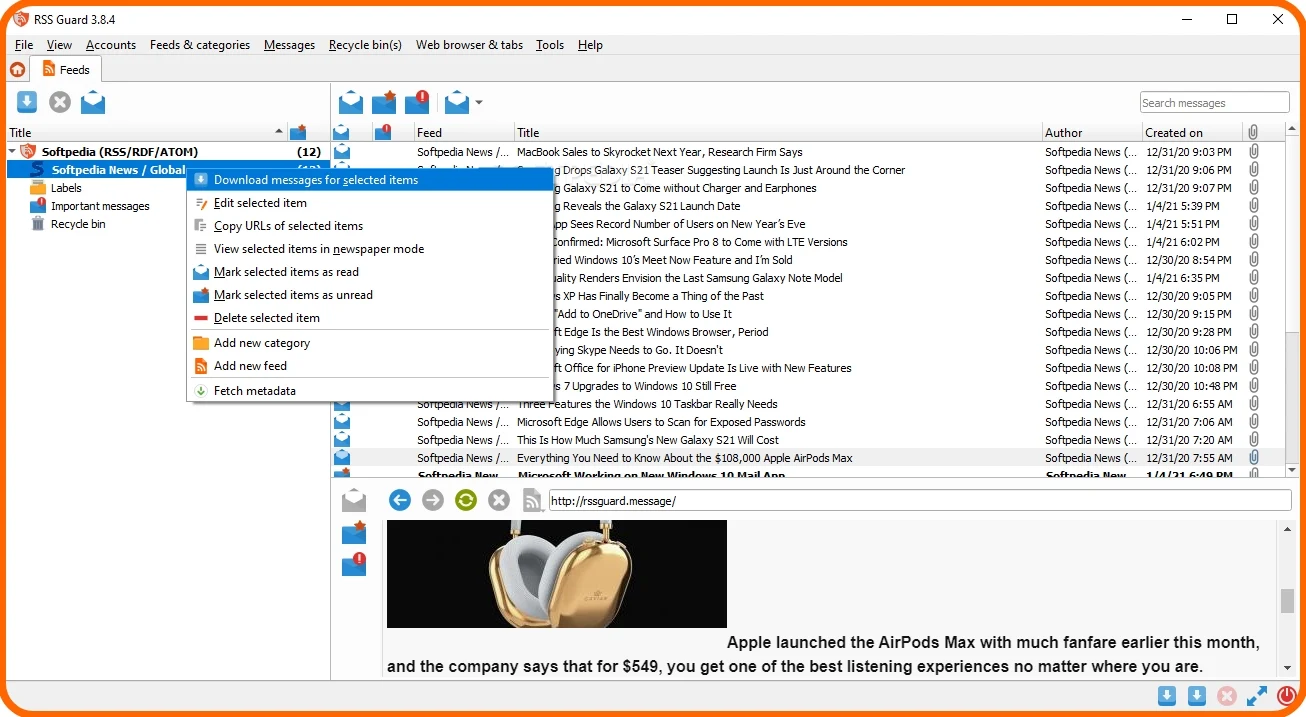This screenshot has height=717, width=1306.
Task: Choose Edit selected item
Action: (371, 203)
